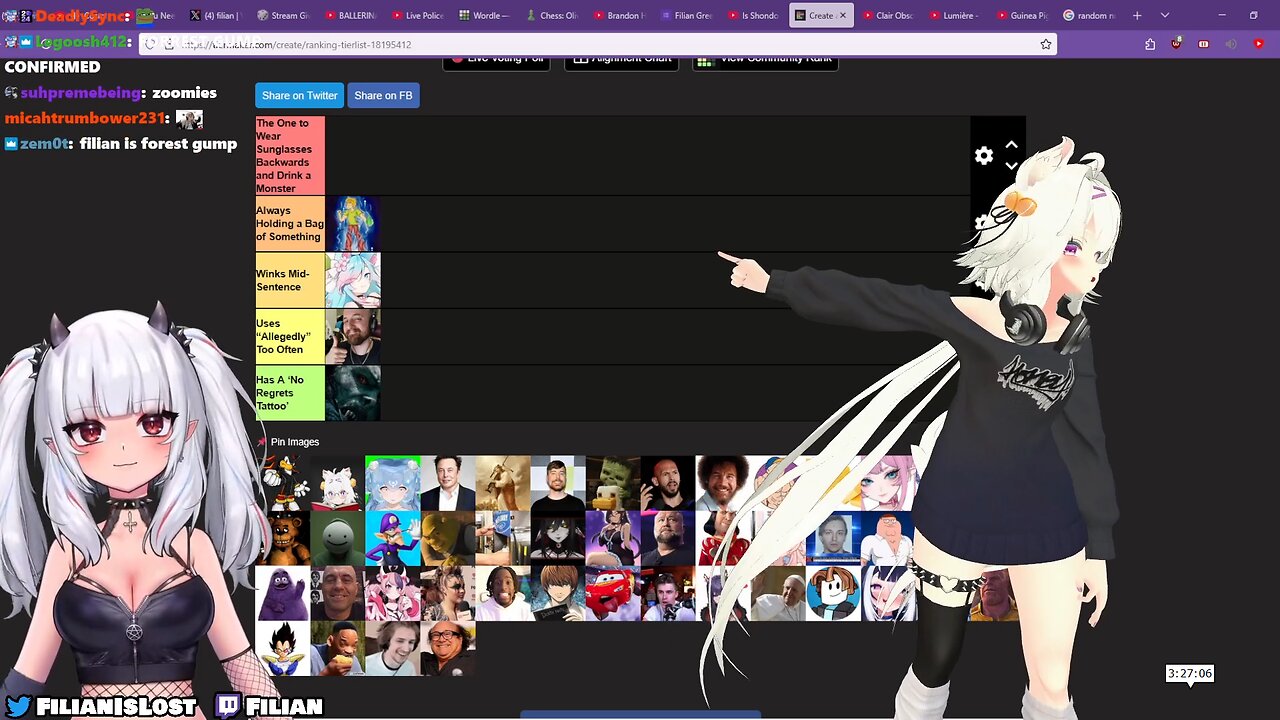Screen dimensions: 1280x720
Task: Select Vegeta image
Action: (x=282, y=648)
